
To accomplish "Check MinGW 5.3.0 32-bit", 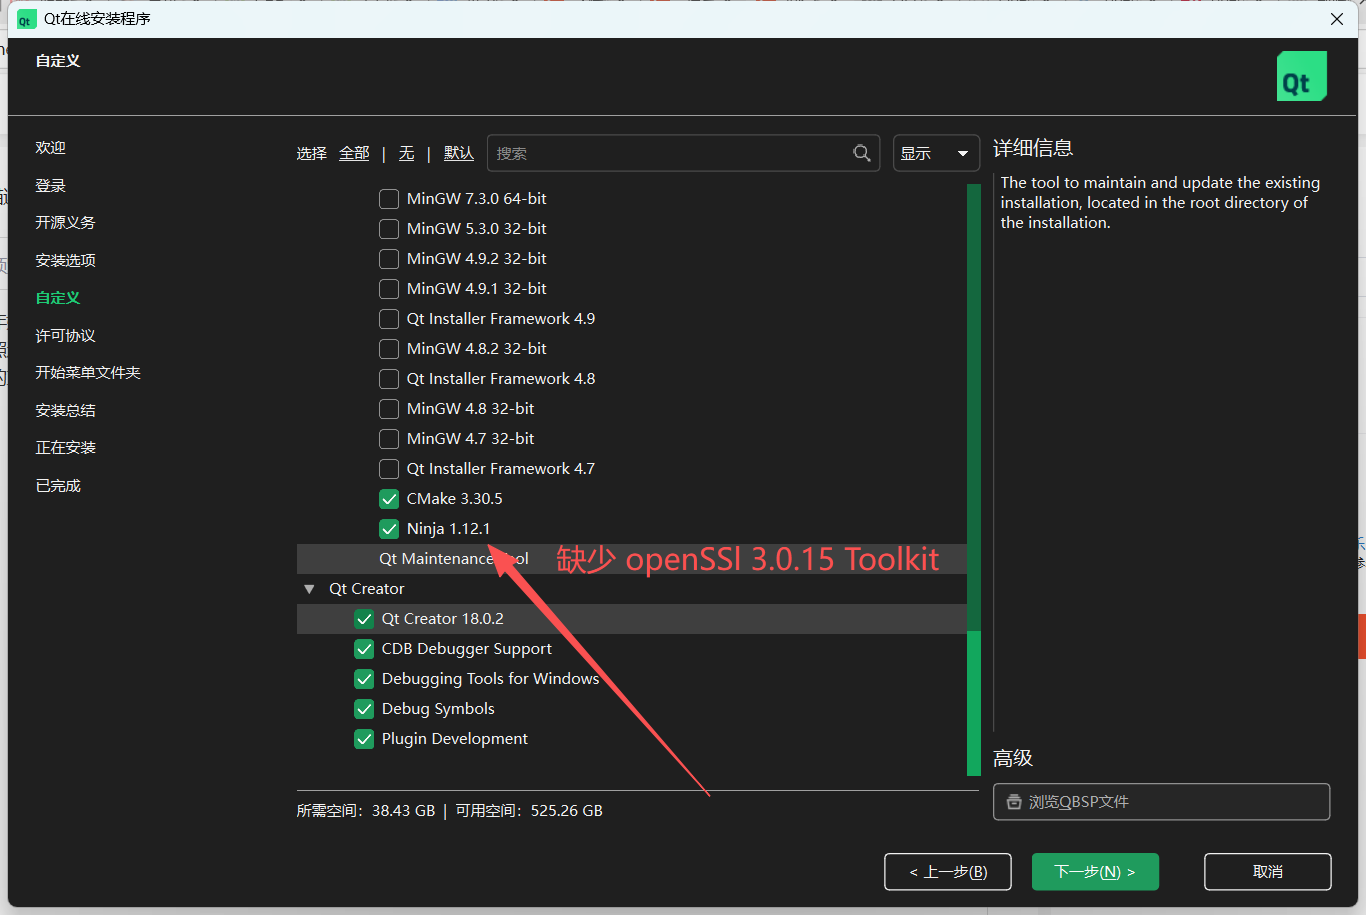I will point(389,229).
